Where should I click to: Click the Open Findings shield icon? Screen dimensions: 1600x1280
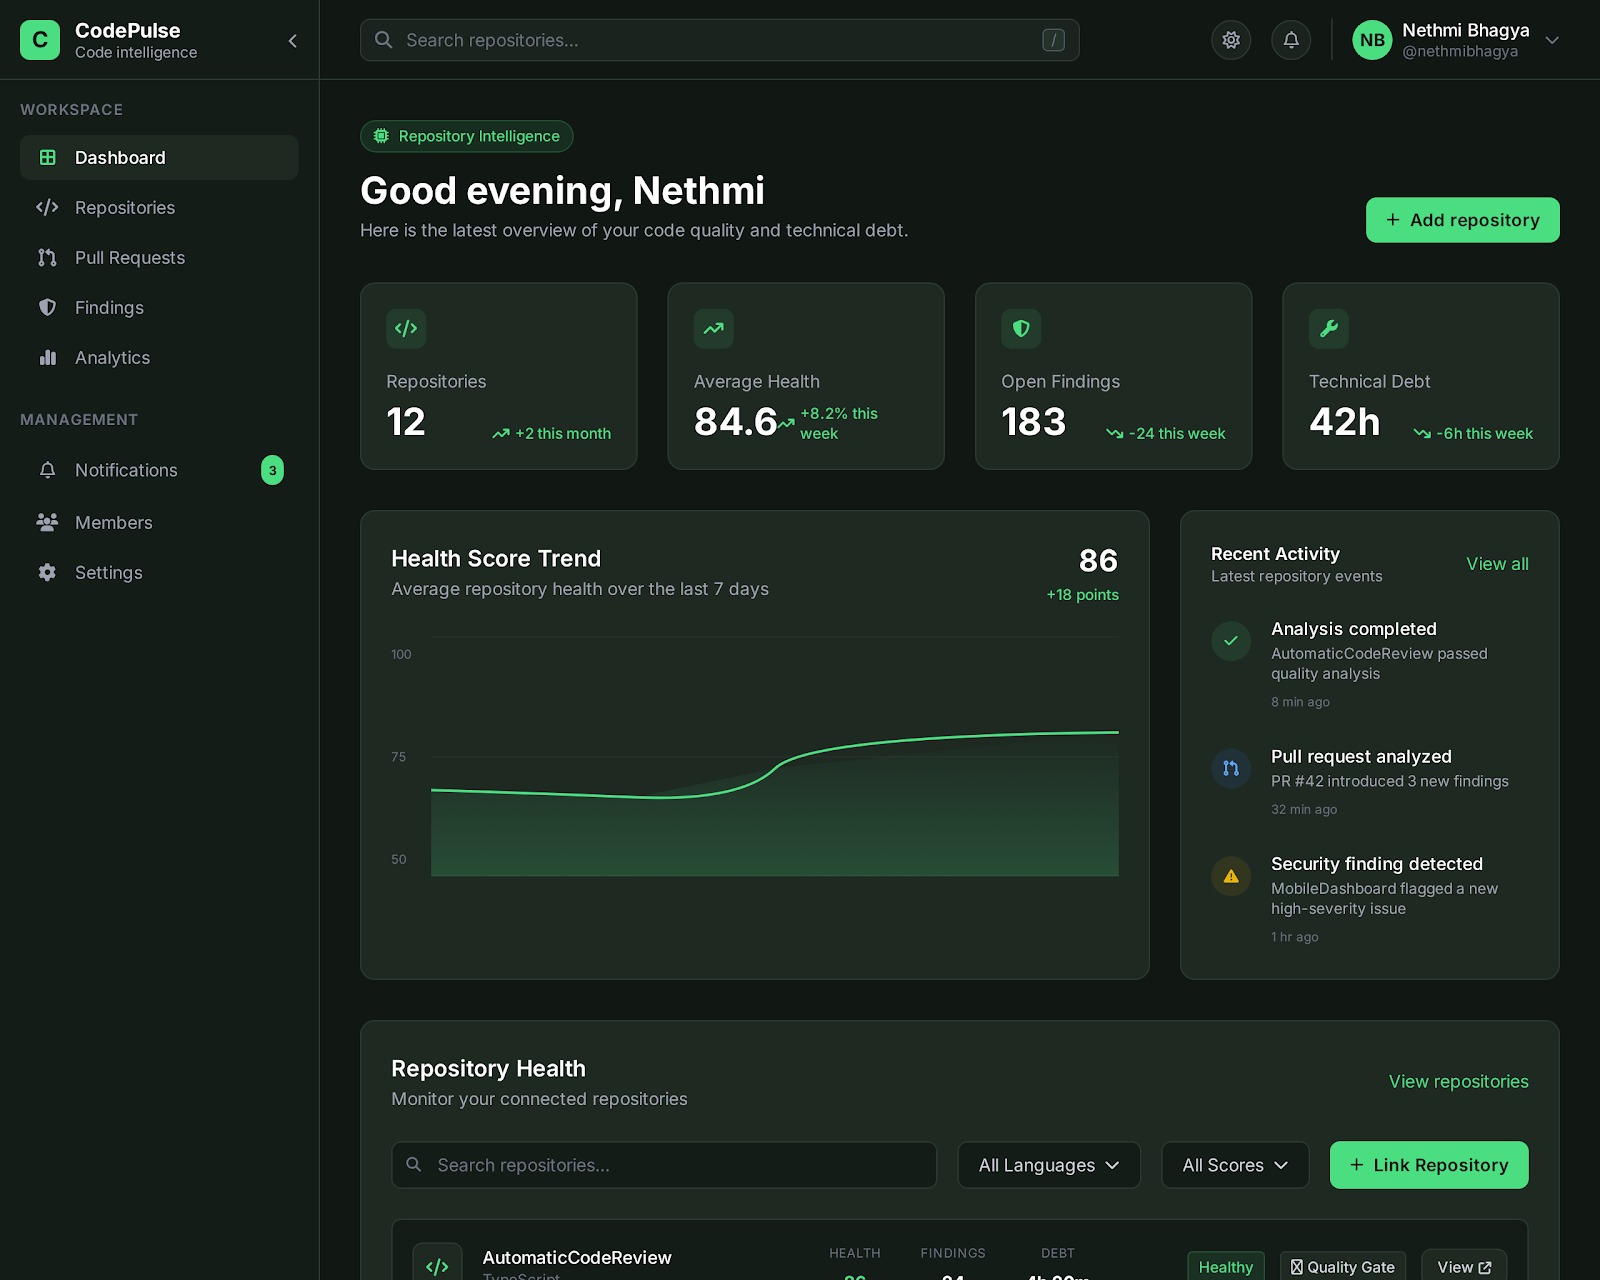tap(1021, 328)
